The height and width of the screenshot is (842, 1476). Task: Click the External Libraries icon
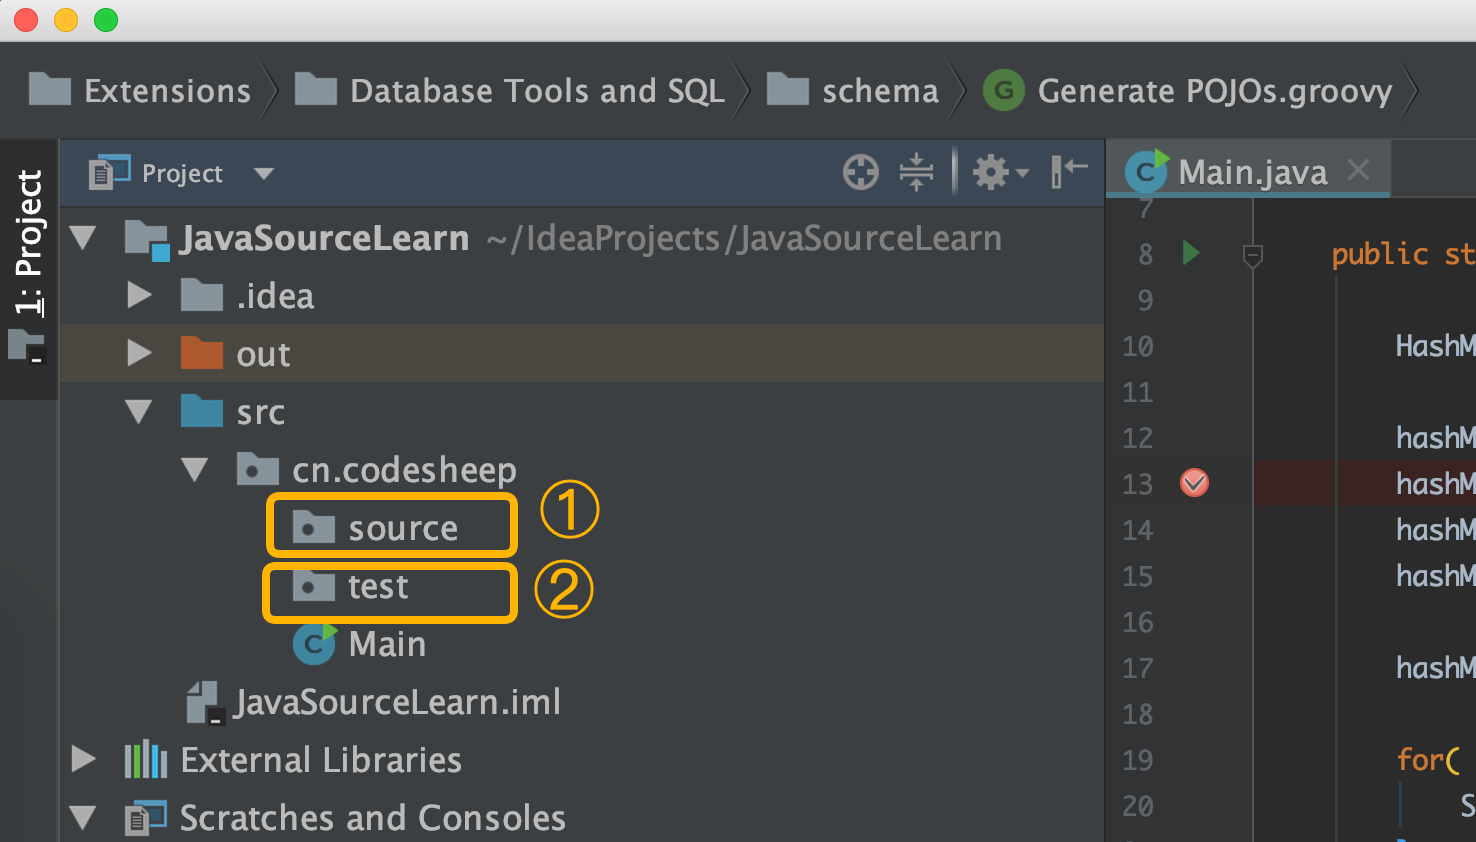145,760
